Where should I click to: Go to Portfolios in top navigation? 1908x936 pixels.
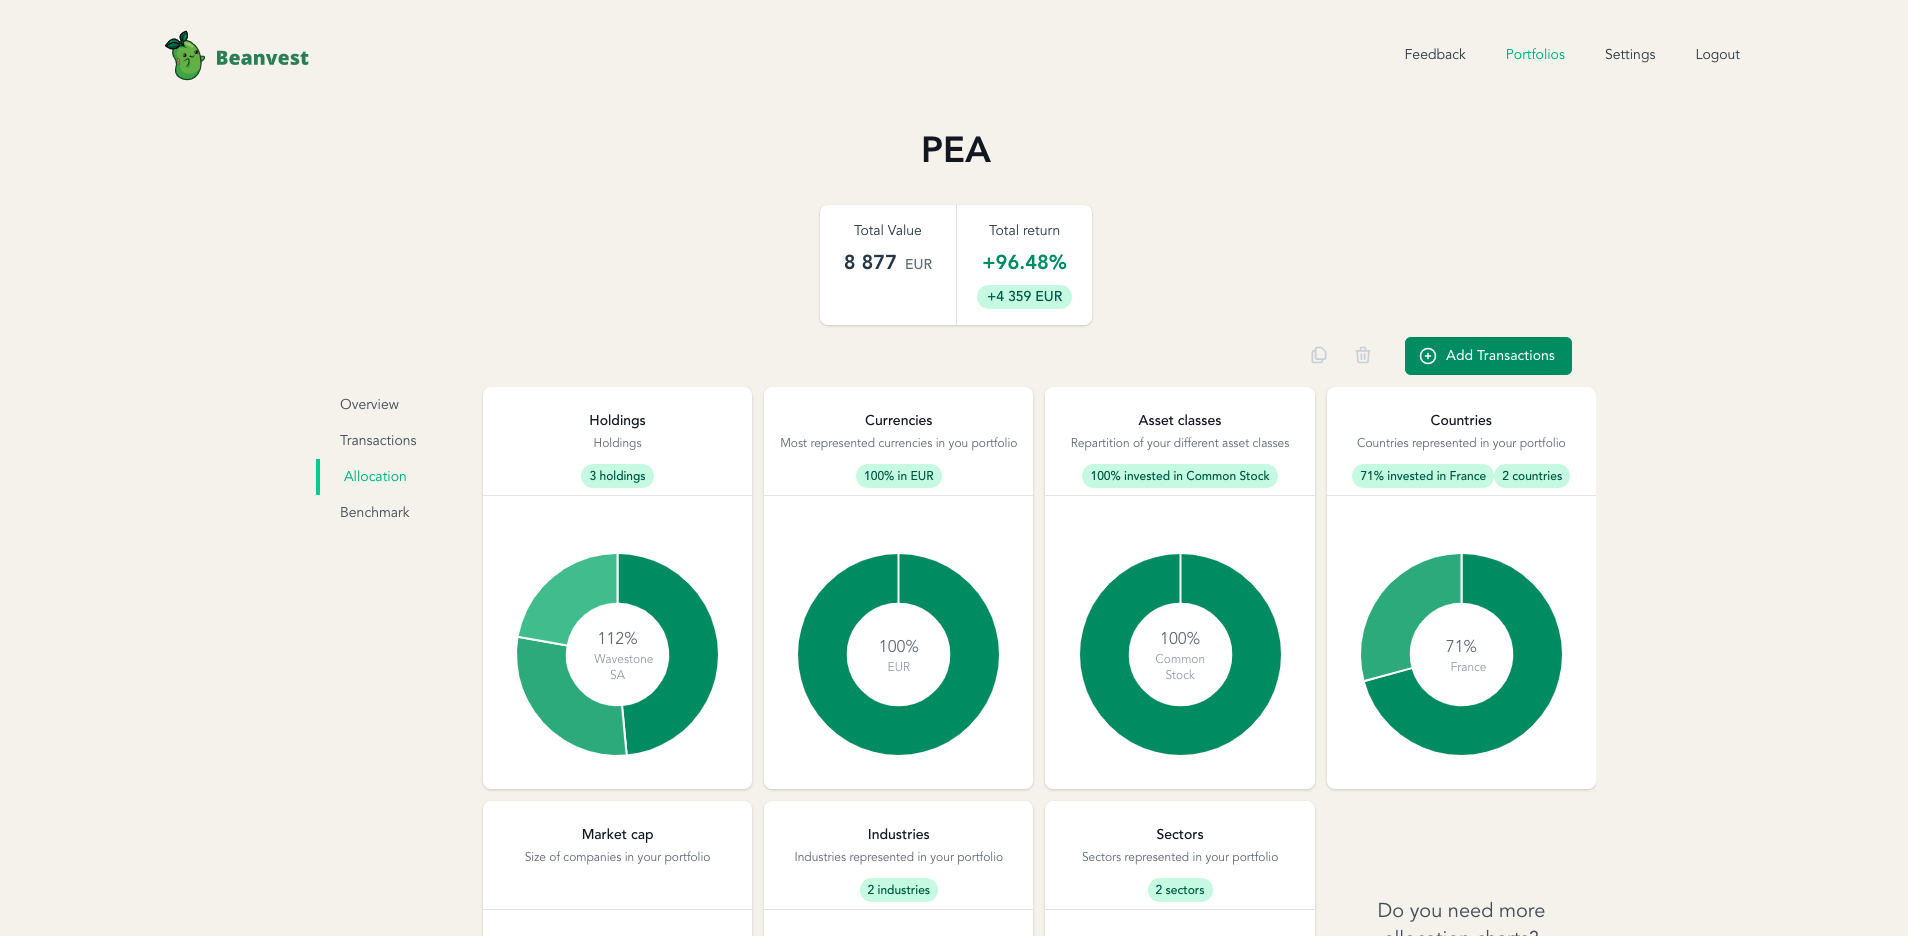pyautogui.click(x=1535, y=54)
